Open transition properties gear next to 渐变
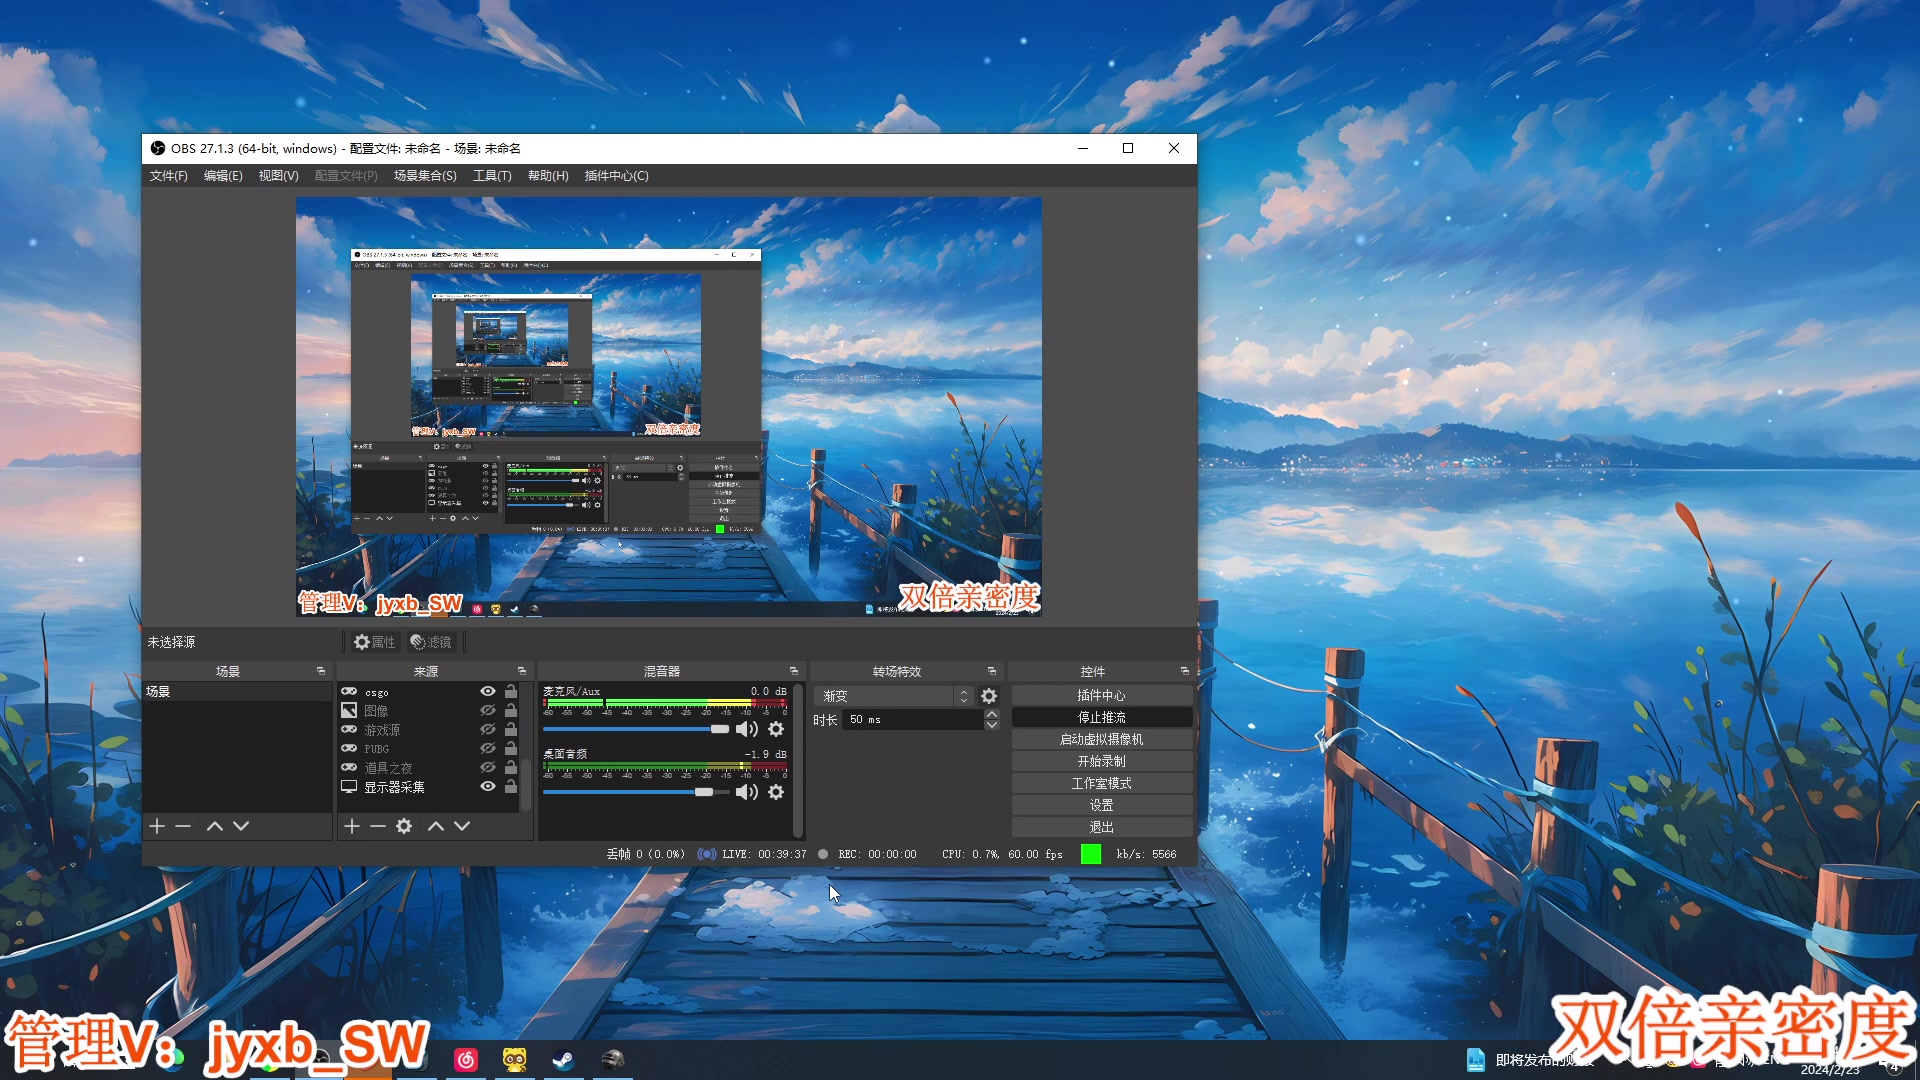 989,696
